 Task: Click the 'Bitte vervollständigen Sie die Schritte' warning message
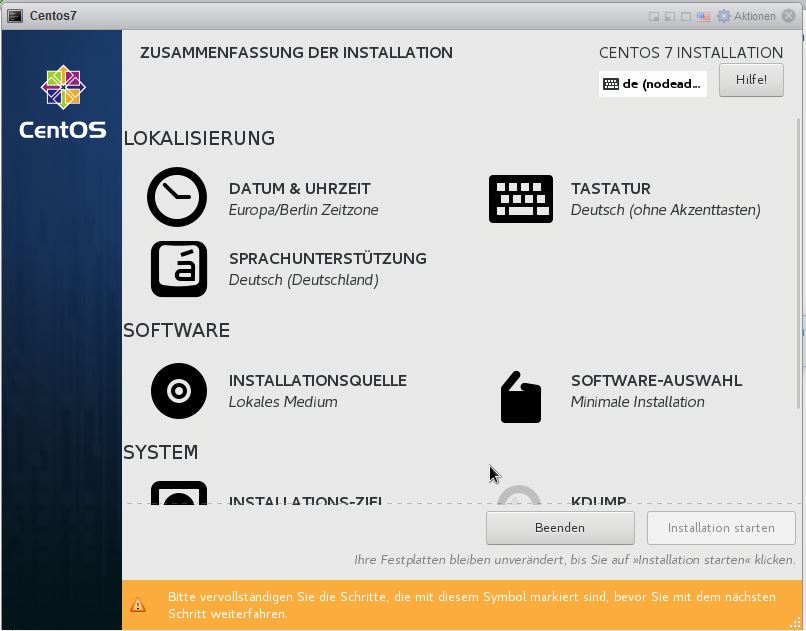tap(472, 605)
